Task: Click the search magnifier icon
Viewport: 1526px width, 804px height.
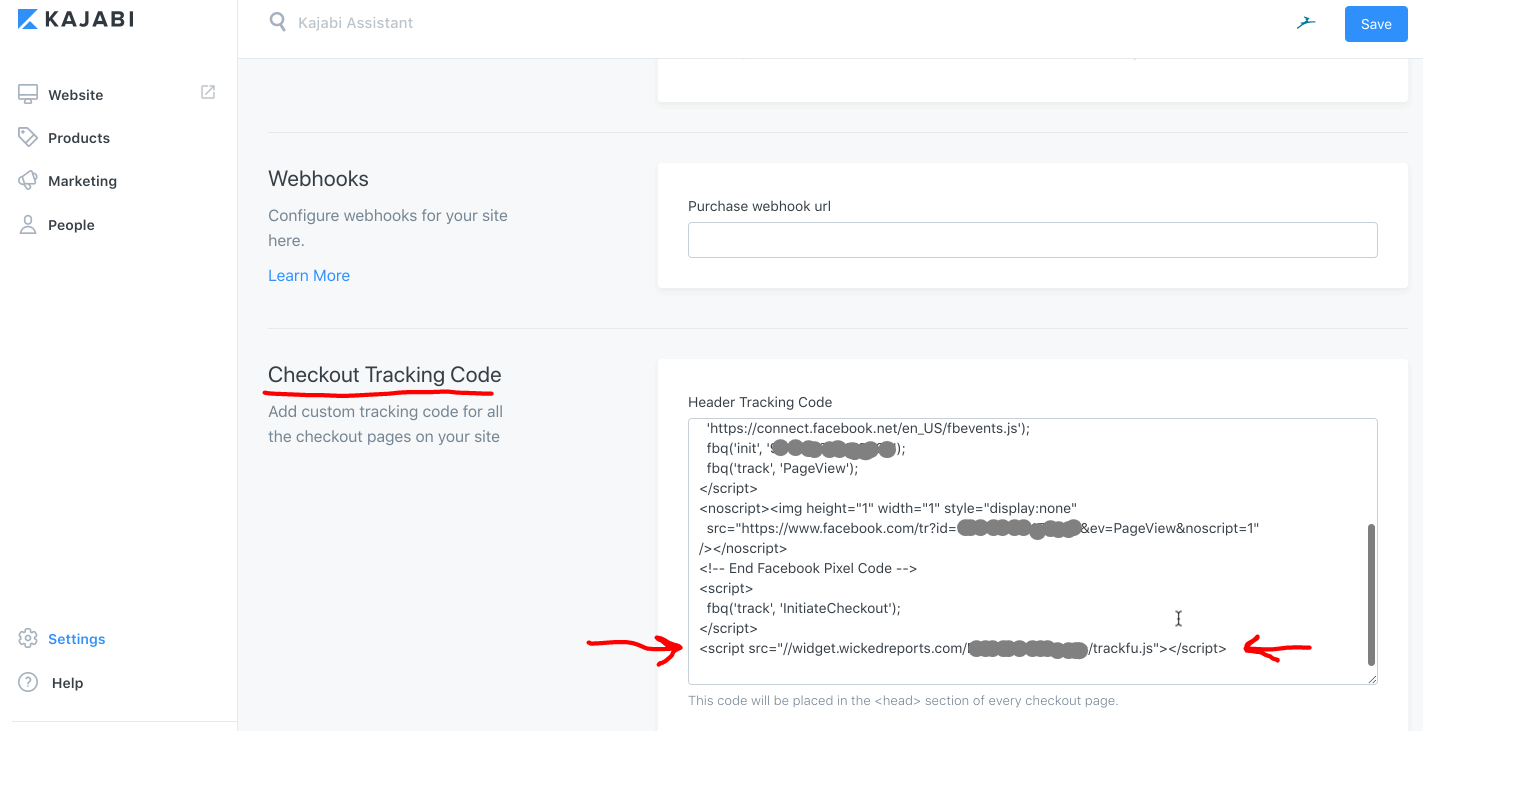Action: (x=278, y=22)
